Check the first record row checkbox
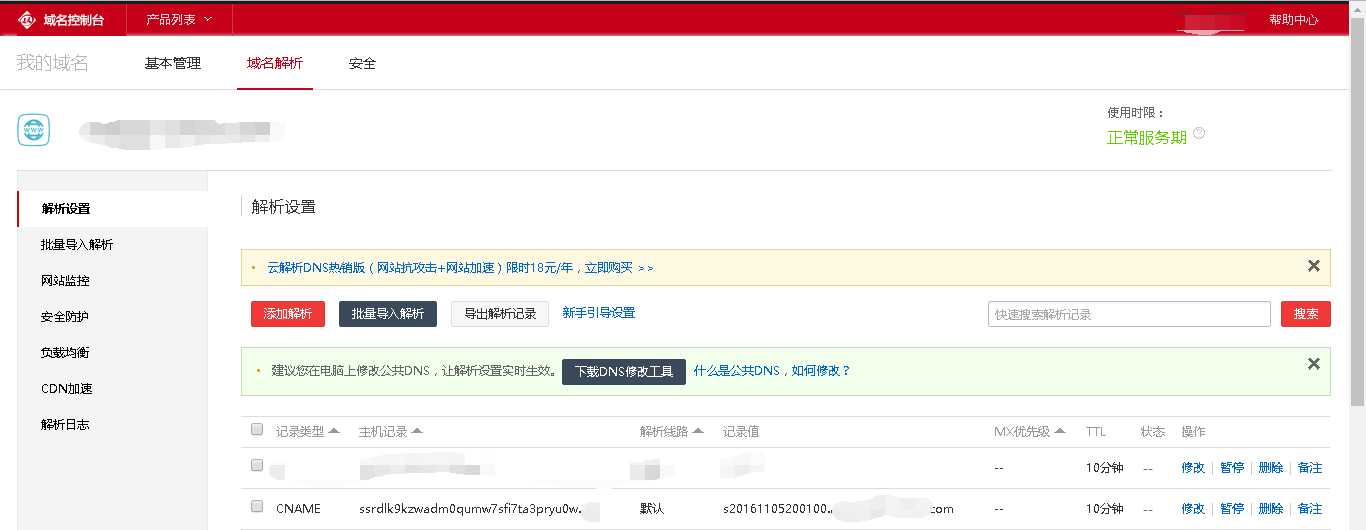This screenshot has width=1366, height=530. point(257,466)
